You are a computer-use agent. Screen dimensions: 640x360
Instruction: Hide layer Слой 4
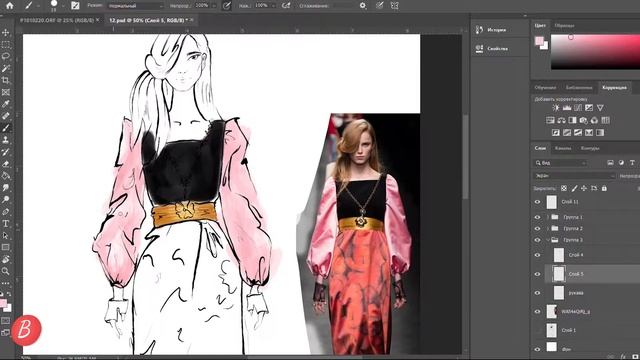click(x=537, y=255)
